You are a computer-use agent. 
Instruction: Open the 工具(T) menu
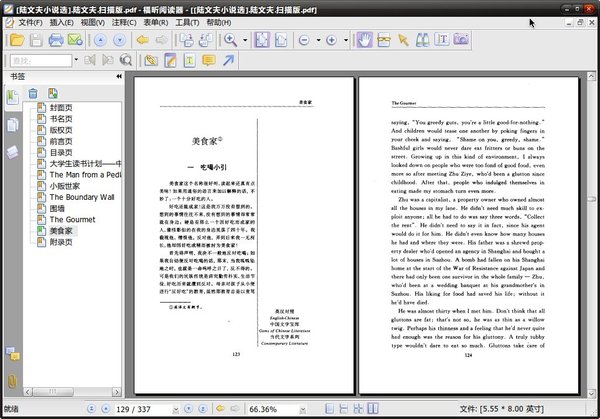[239, 22]
